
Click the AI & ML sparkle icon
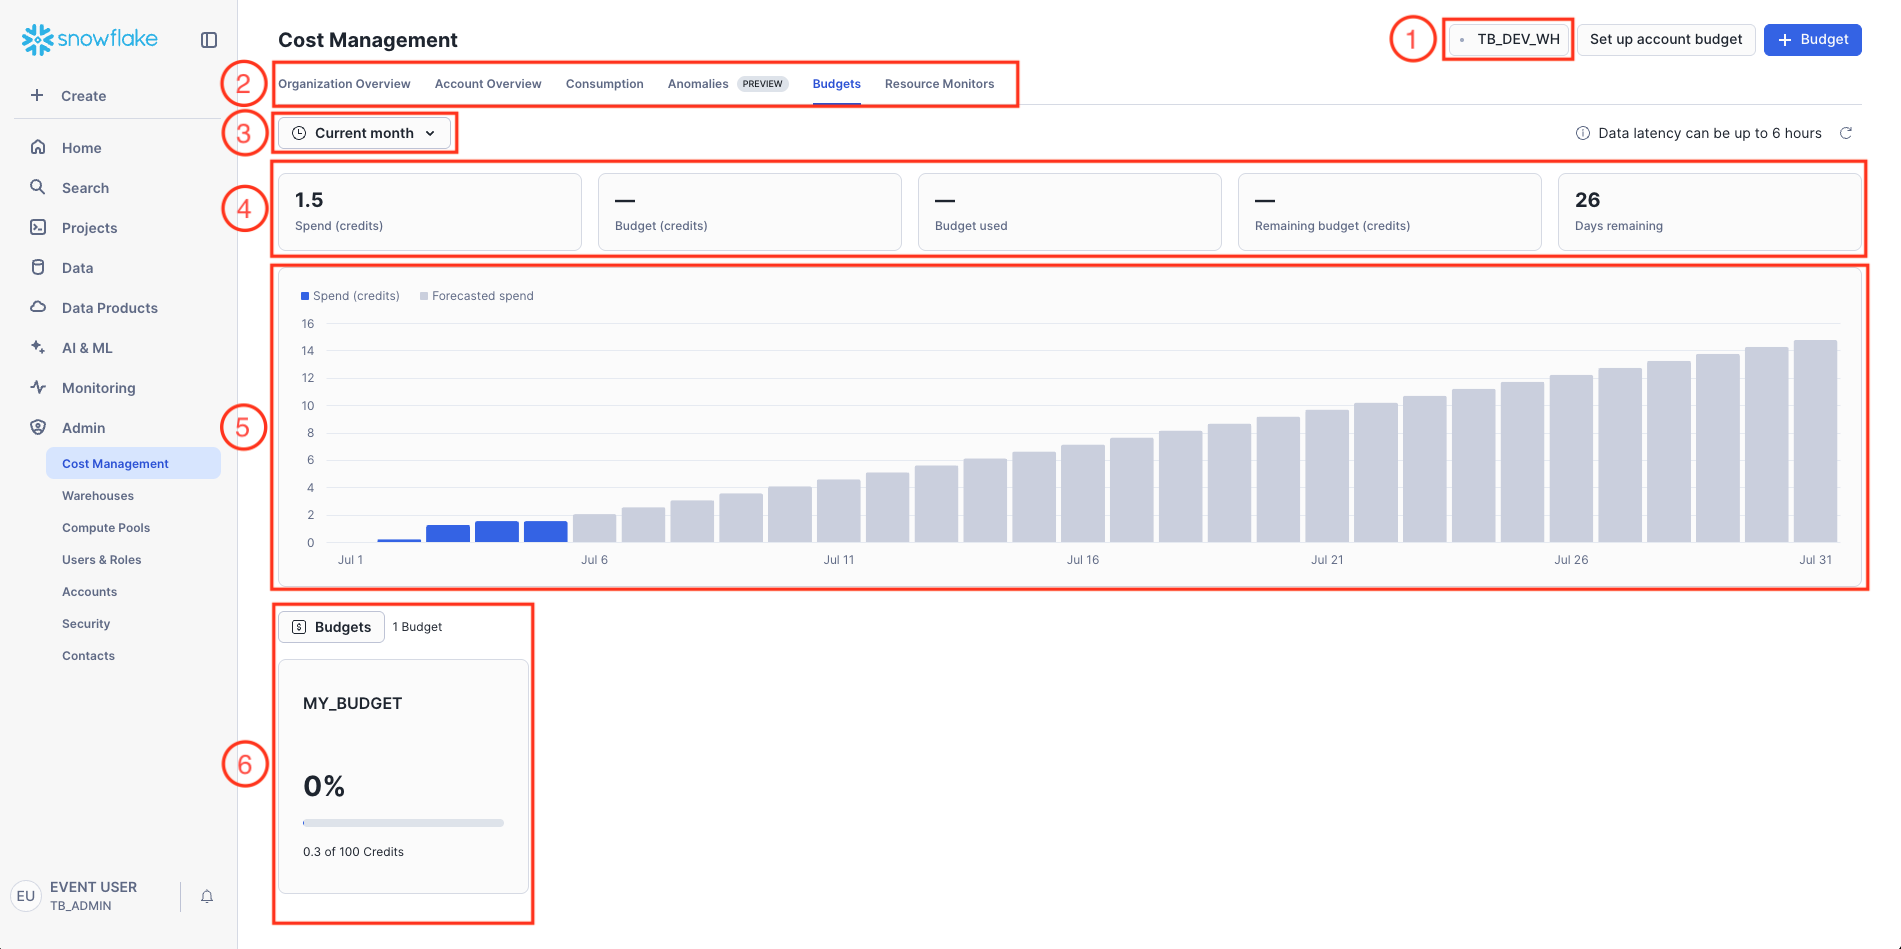coord(38,347)
